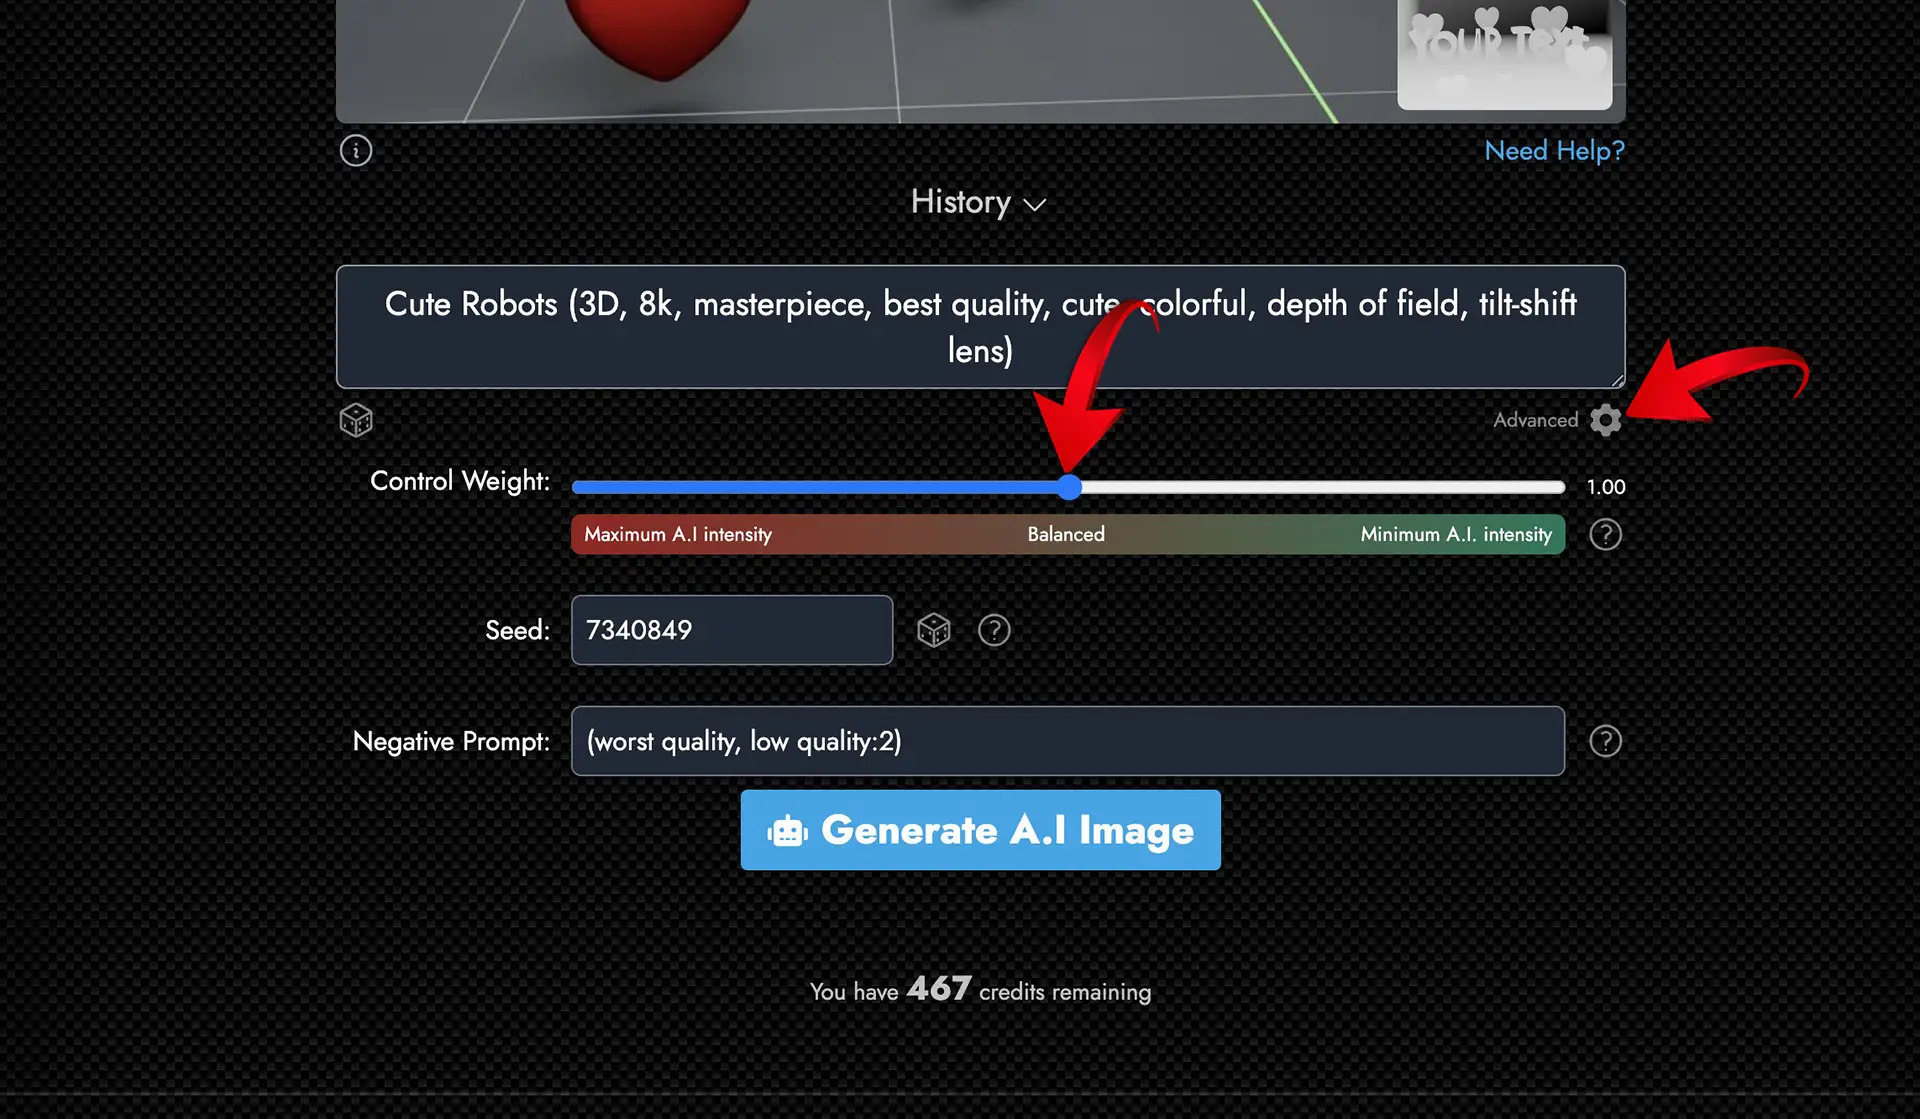Toggle Maximum A.I intensity setting
Screen dimensions: 1920x1119
(678, 533)
